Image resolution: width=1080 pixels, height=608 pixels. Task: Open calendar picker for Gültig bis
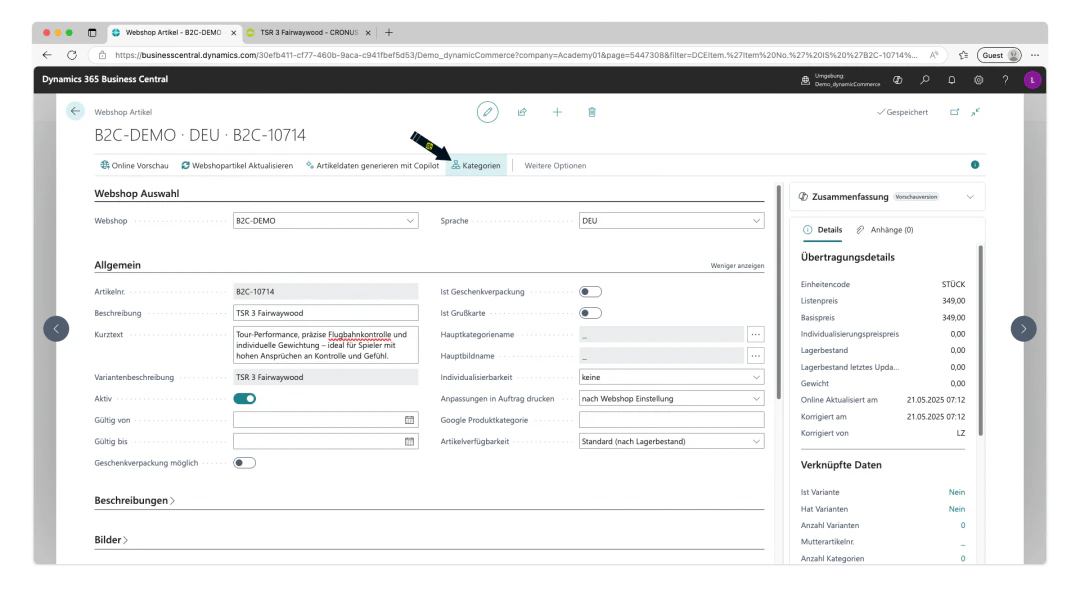pos(409,441)
